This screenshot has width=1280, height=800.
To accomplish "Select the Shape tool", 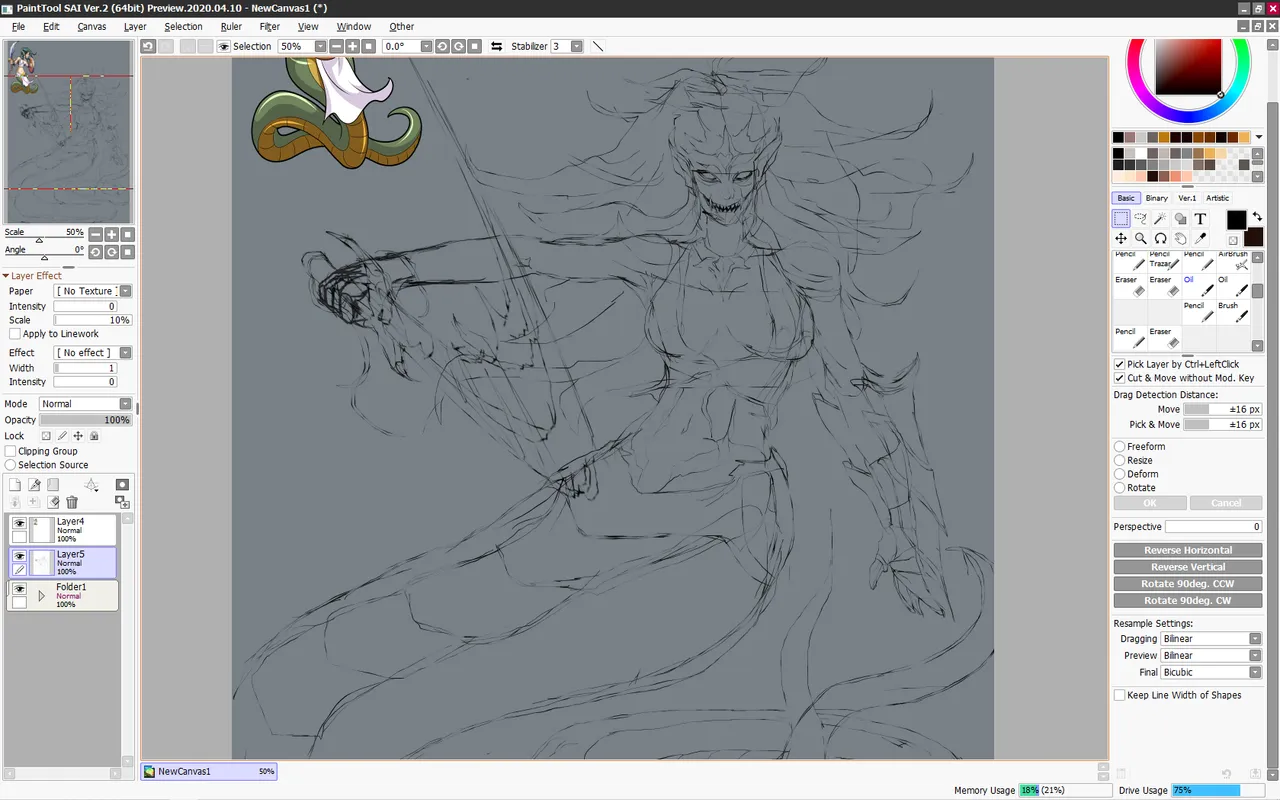I will [x=1180, y=219].
